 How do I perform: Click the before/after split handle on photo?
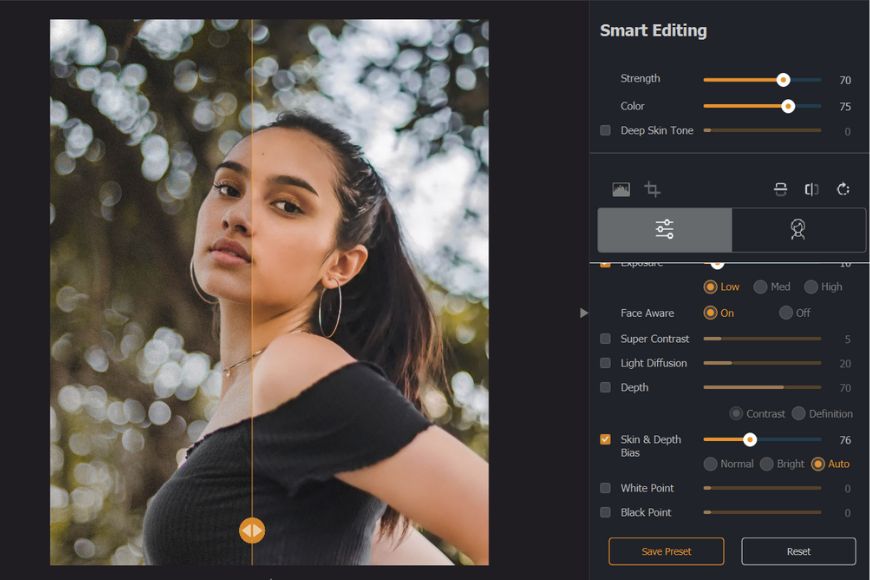[252, 531]
